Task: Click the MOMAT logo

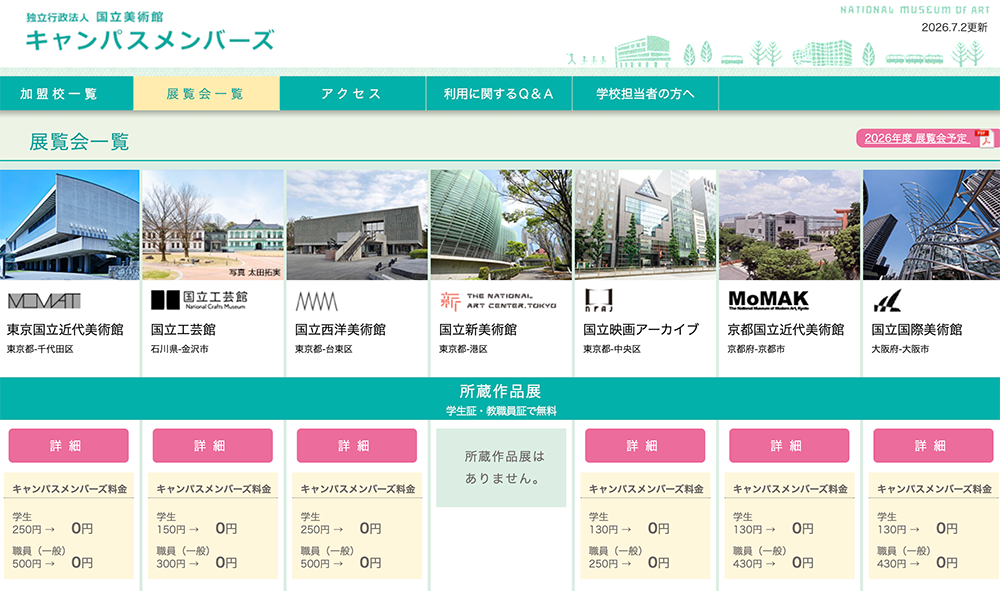Action: [x=44, y=300]
